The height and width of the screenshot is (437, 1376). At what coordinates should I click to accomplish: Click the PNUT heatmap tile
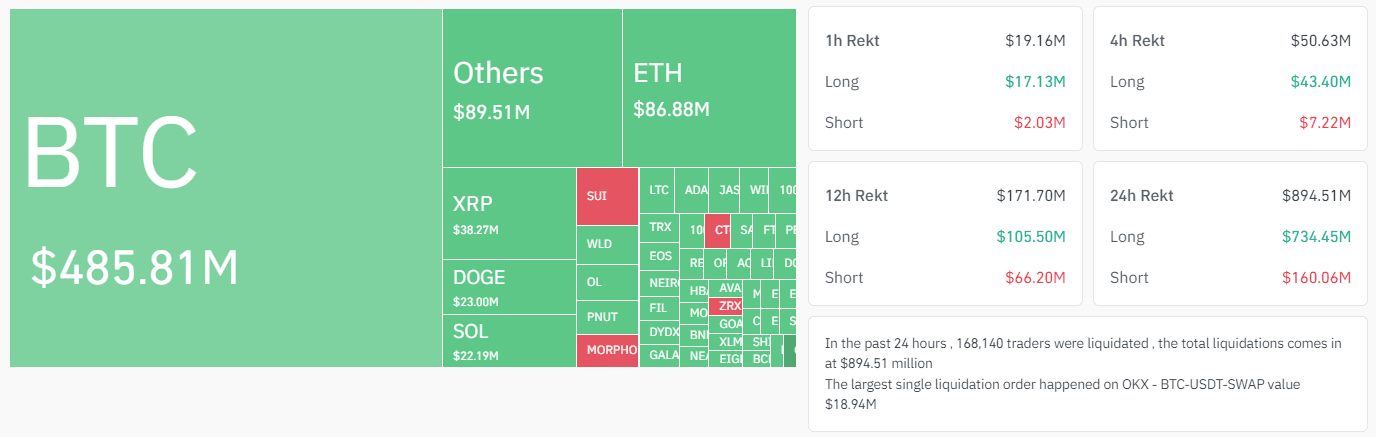point(607,317)
